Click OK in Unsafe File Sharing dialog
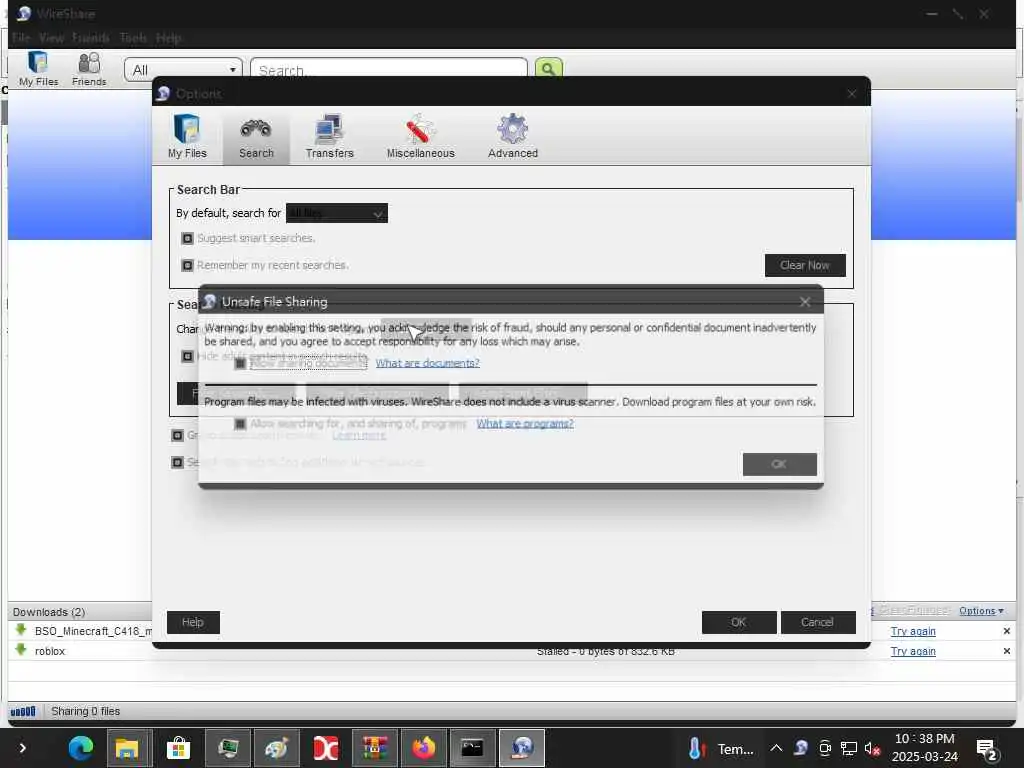This screenshot has width=1024, height=768. (780, 464)
